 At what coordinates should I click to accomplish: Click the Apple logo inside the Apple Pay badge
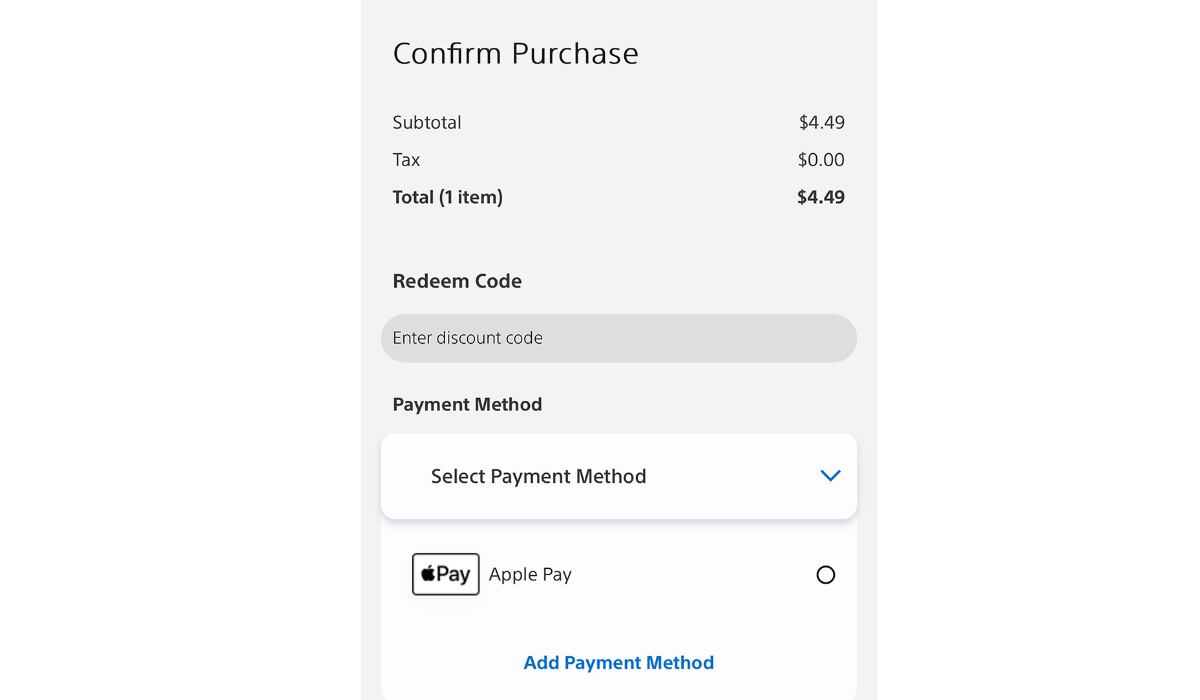(429, 573)
